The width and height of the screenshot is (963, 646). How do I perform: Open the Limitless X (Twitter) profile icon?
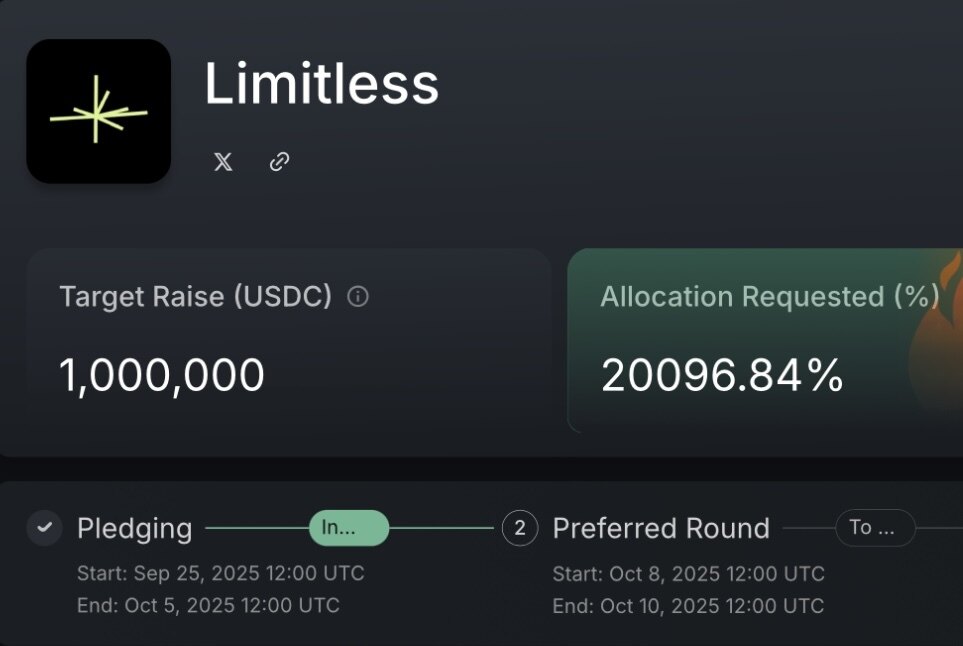pos(223,162)
